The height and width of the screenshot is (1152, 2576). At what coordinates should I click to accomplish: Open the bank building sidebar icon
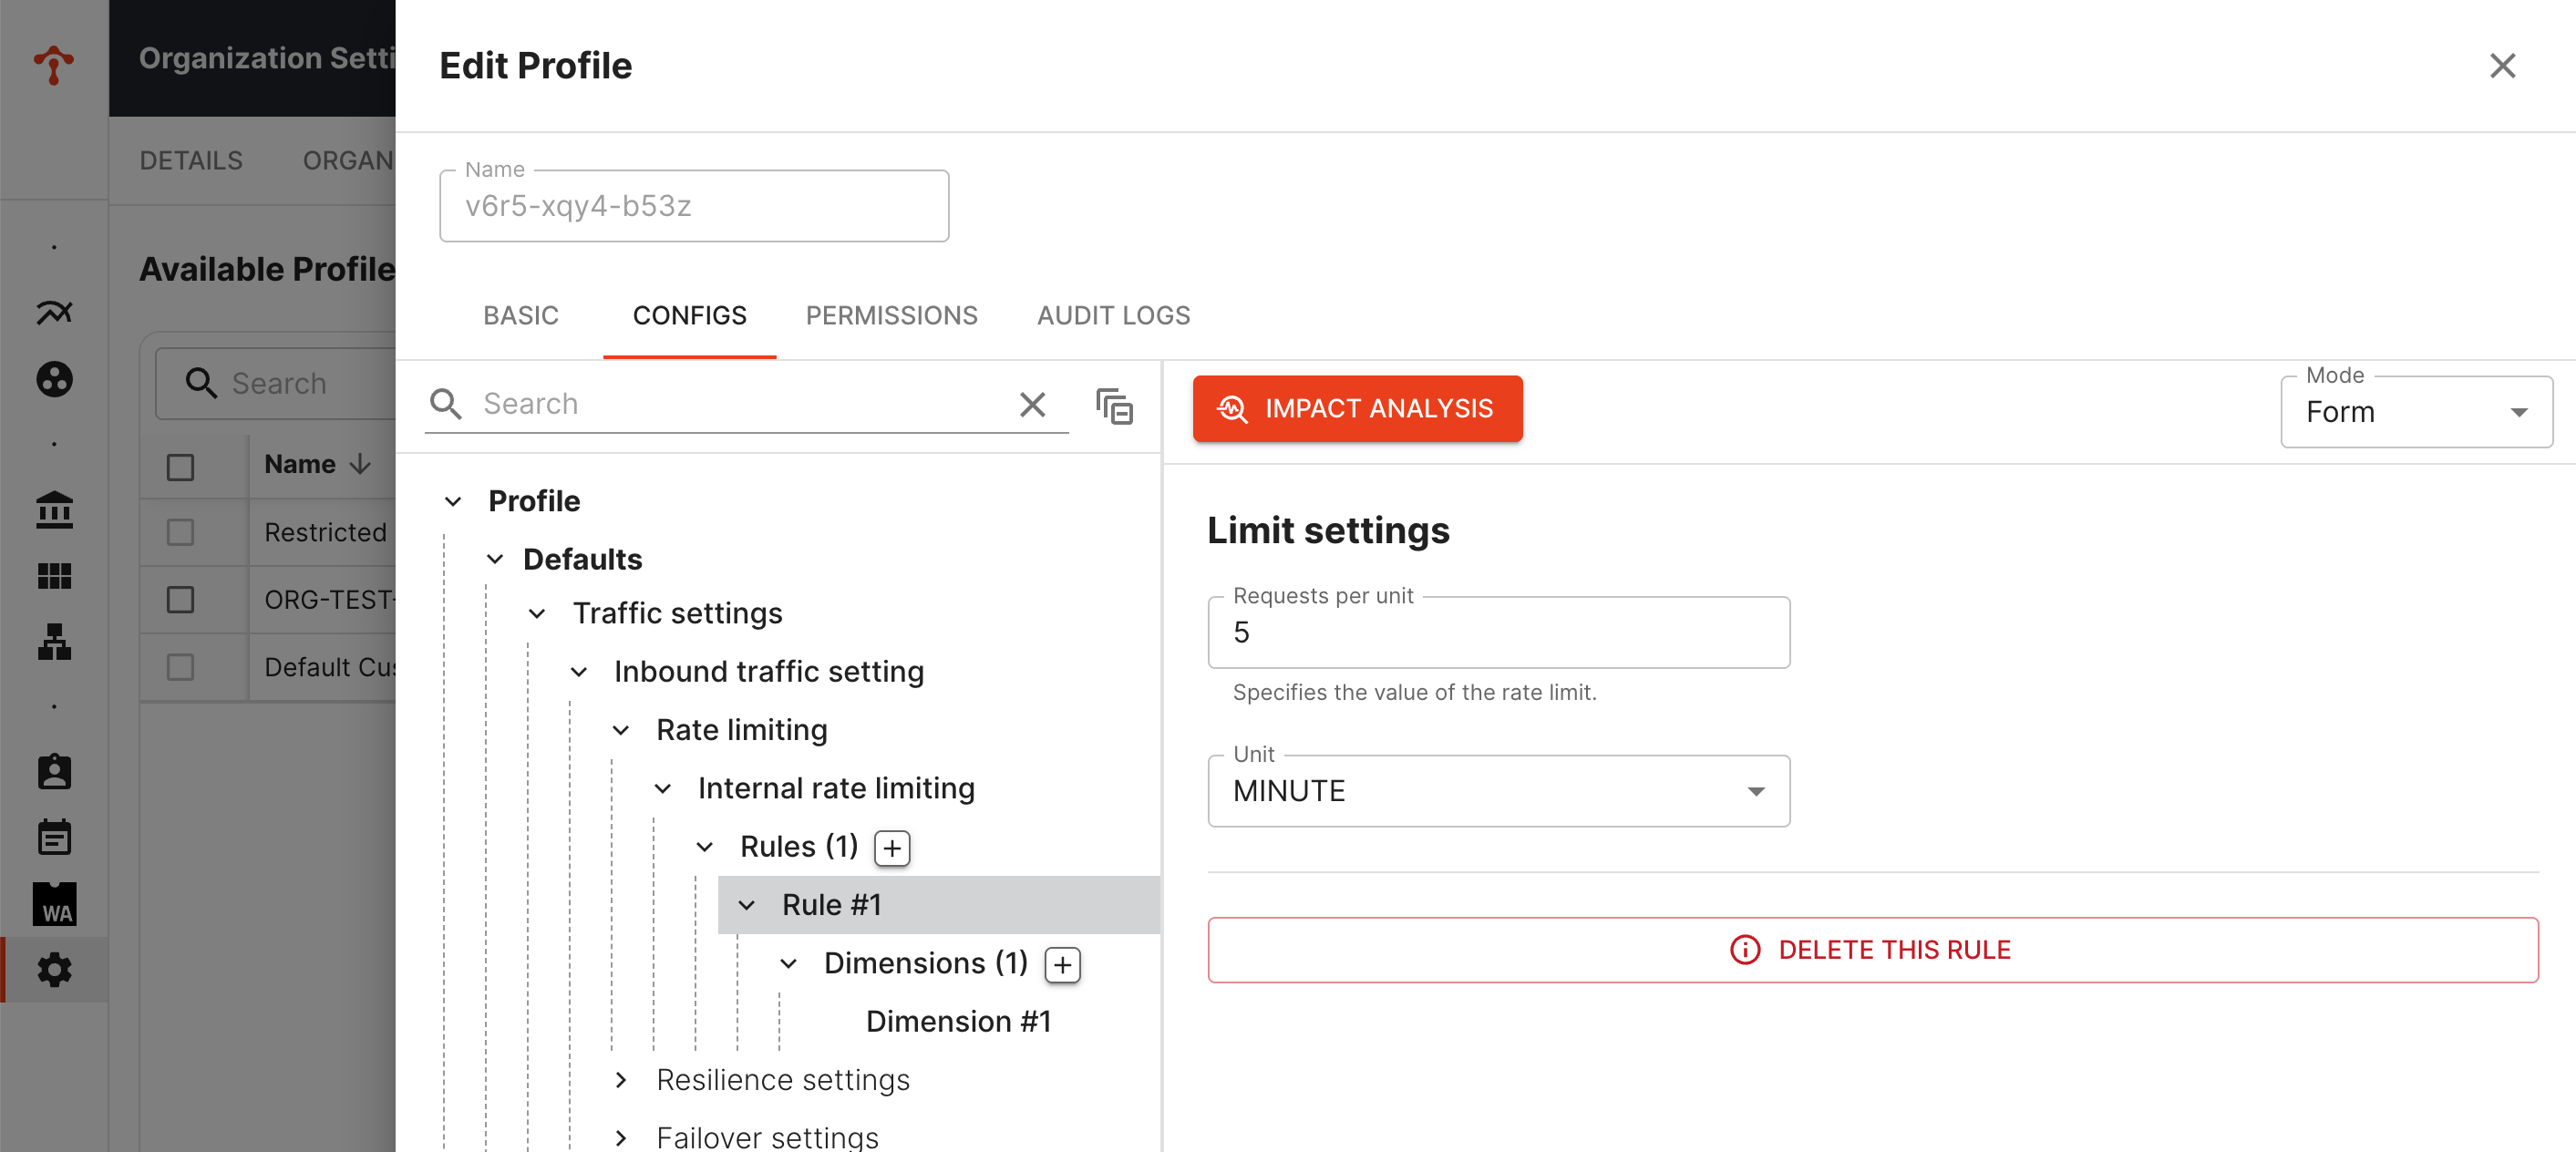(x=54, y=510)
